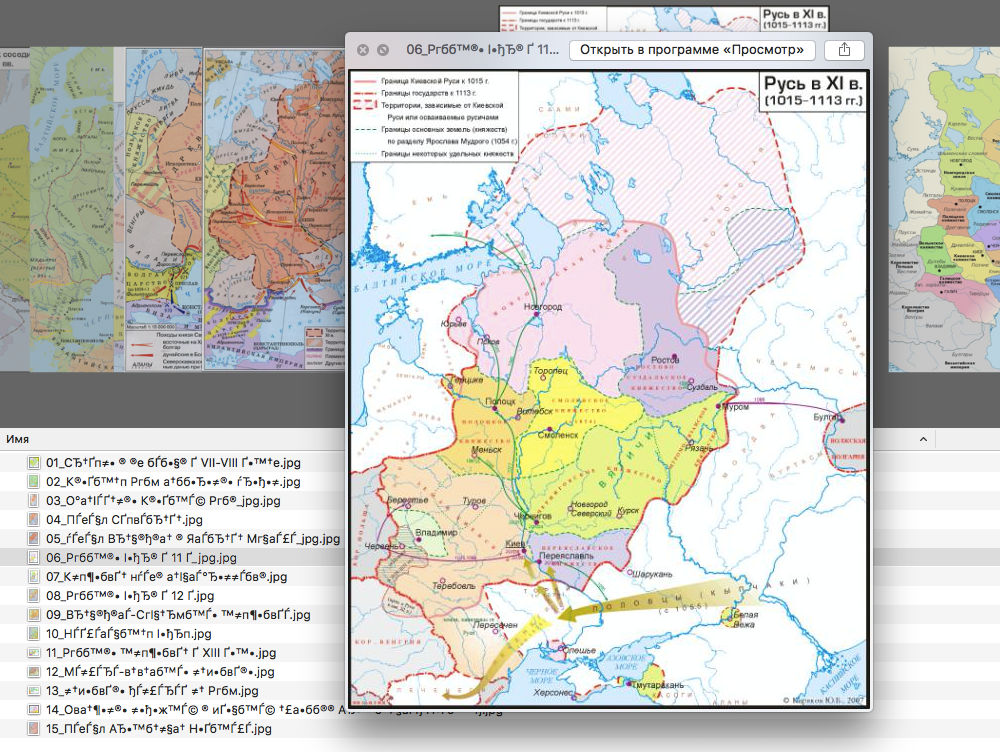
Task: Click file icon of the row starting '13_'
Action: (x=34, y=691)
